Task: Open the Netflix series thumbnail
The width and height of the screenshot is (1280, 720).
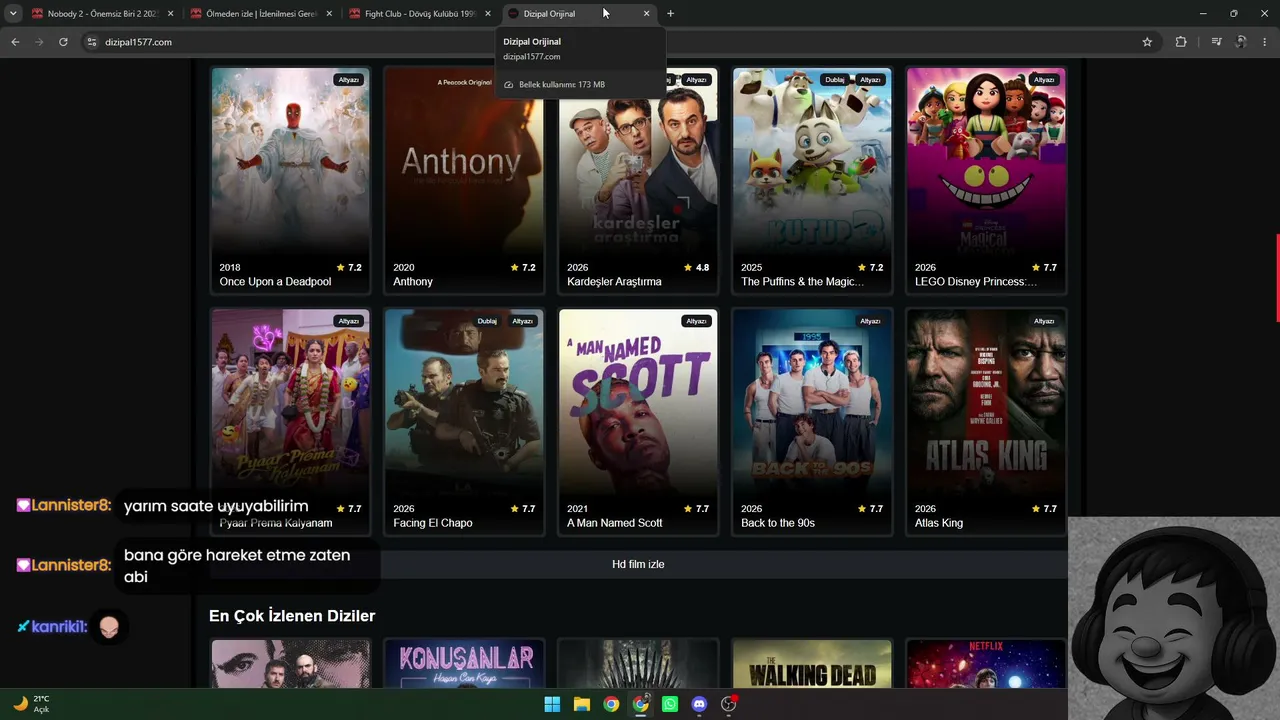Action: click(986, 664)
